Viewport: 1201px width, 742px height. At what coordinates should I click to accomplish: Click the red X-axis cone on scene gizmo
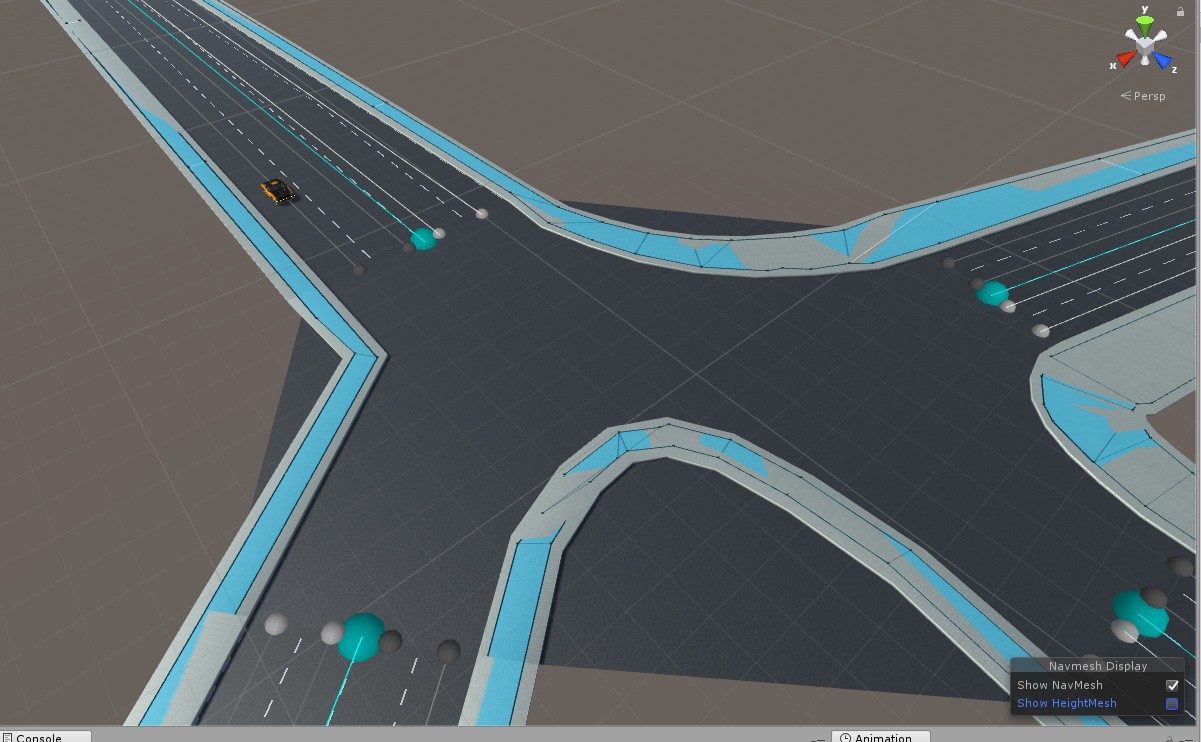click(1125, 59)
